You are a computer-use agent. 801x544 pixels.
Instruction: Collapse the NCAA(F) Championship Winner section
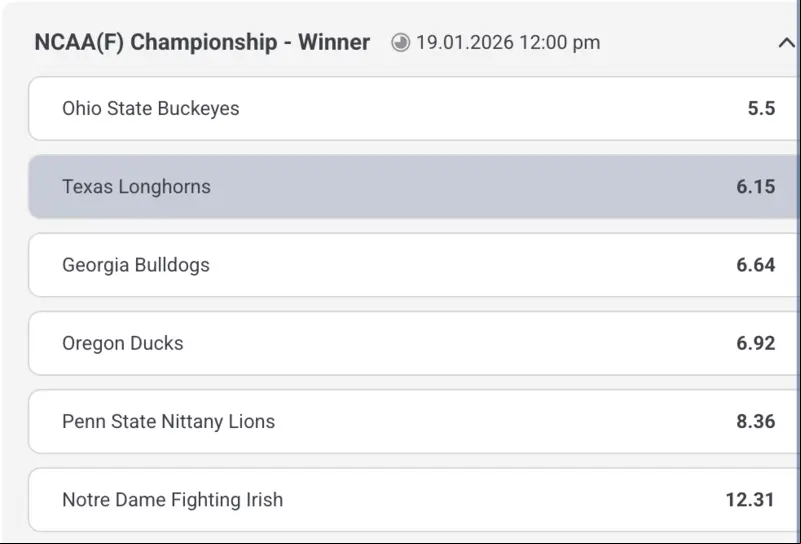[x=786, y=43]
